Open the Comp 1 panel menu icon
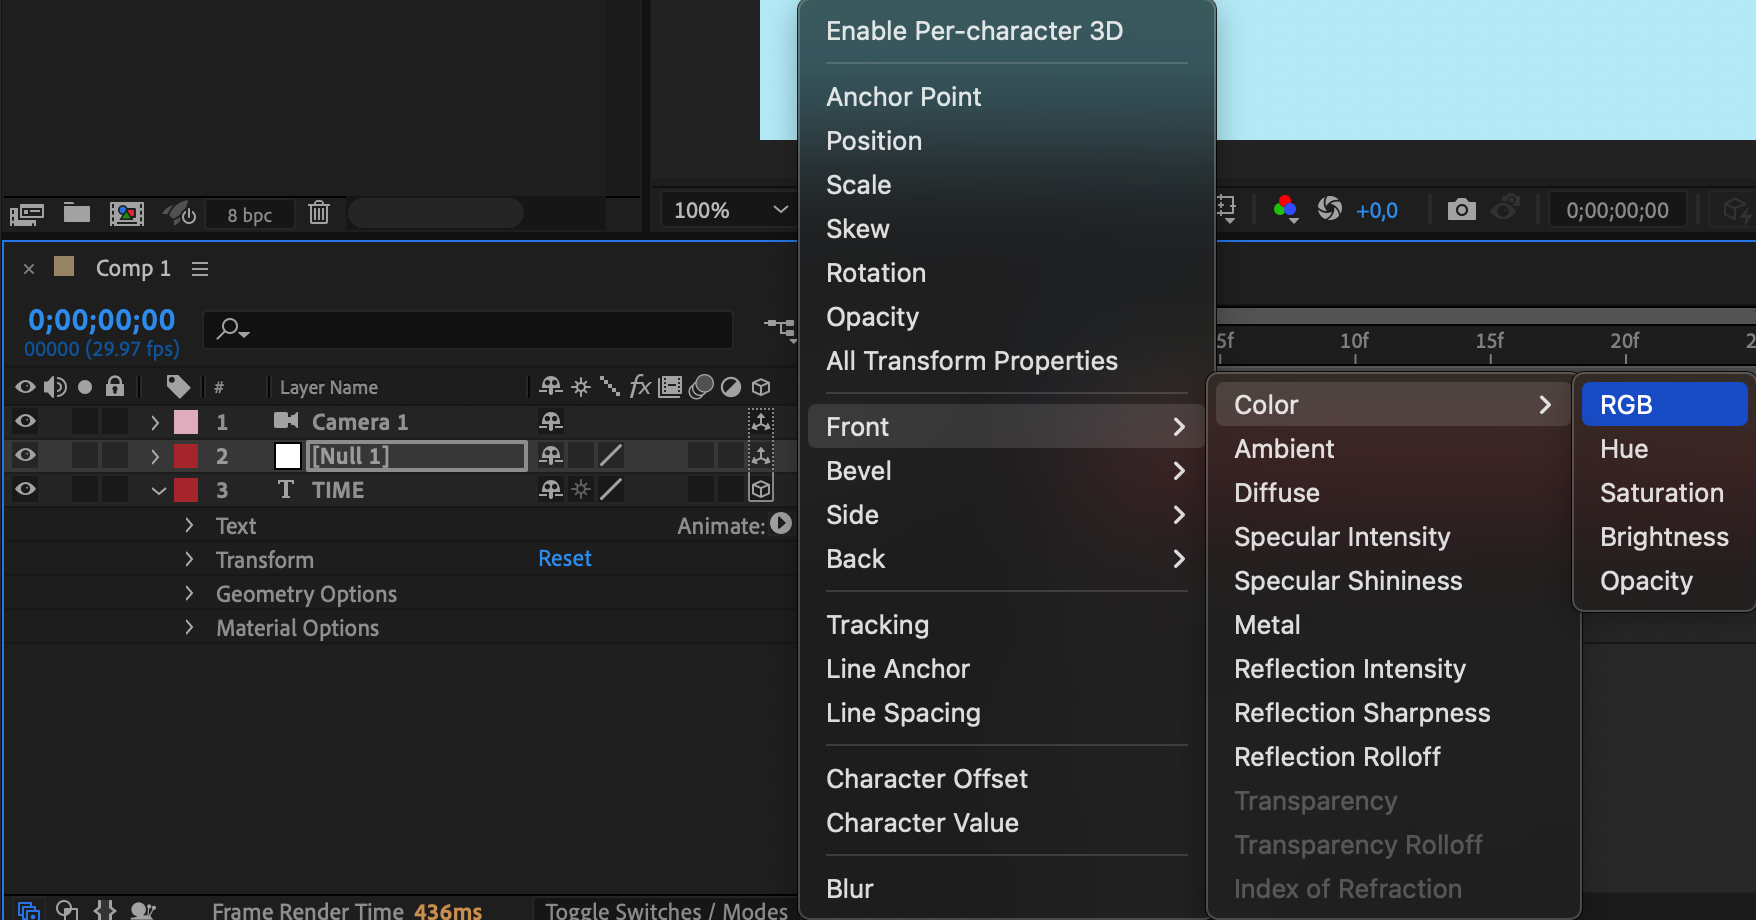 [x=200, y=269]
